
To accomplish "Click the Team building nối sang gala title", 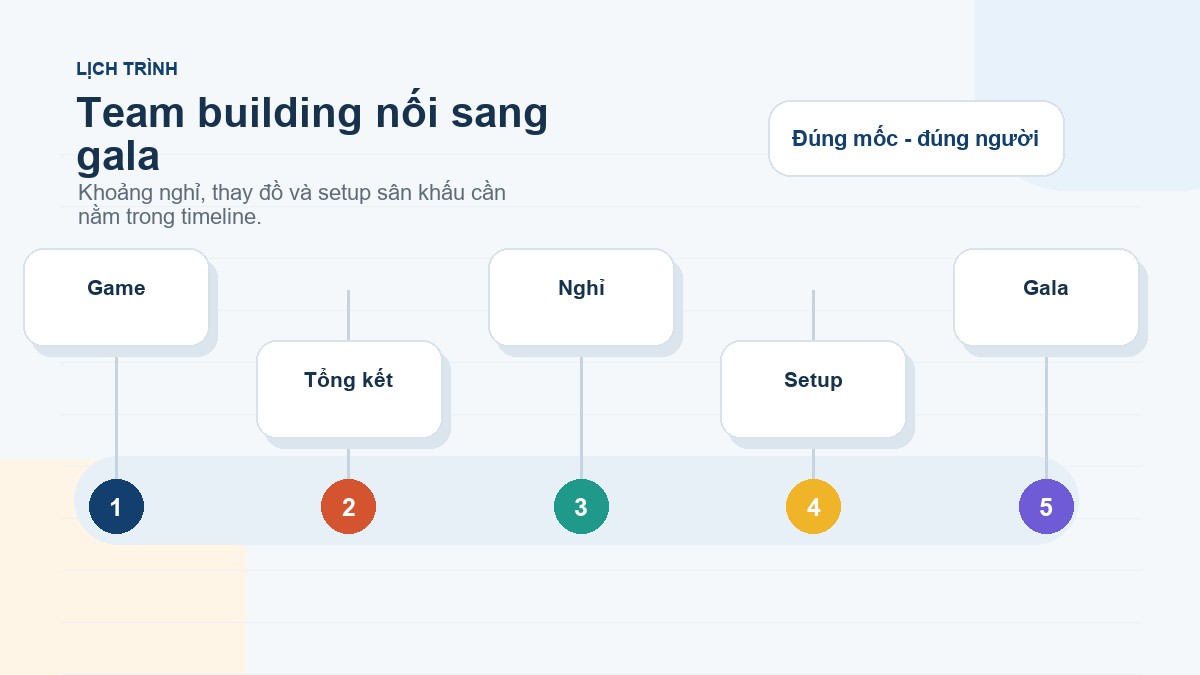I will (312, 134).
